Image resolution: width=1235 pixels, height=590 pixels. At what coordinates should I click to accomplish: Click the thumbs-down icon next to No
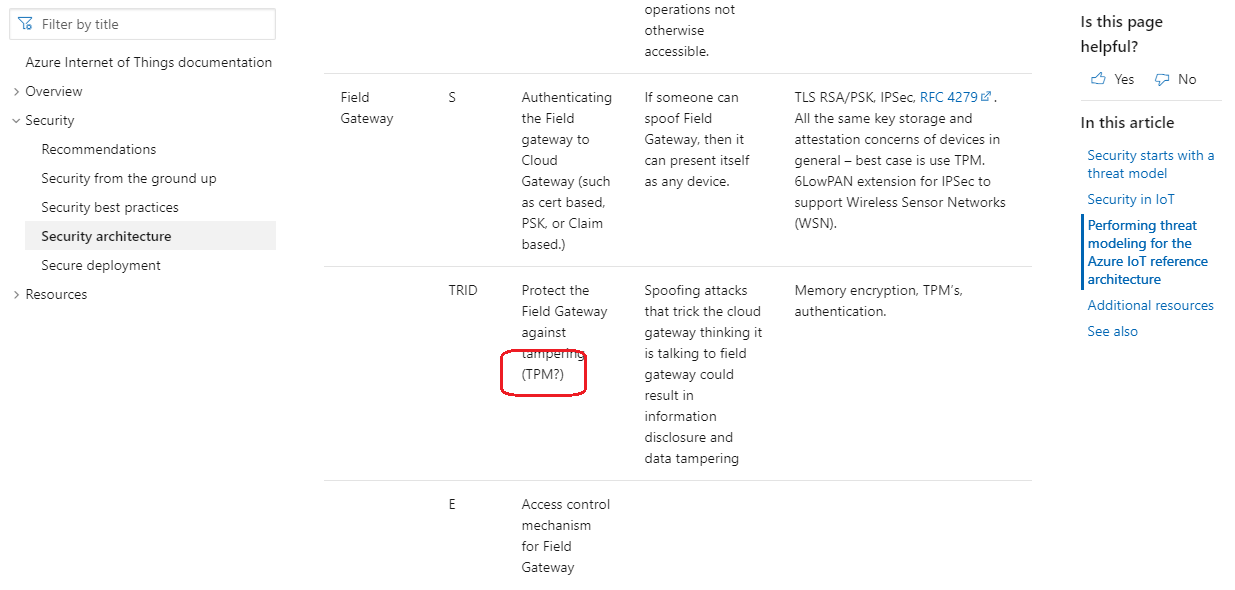[1161, 78]
